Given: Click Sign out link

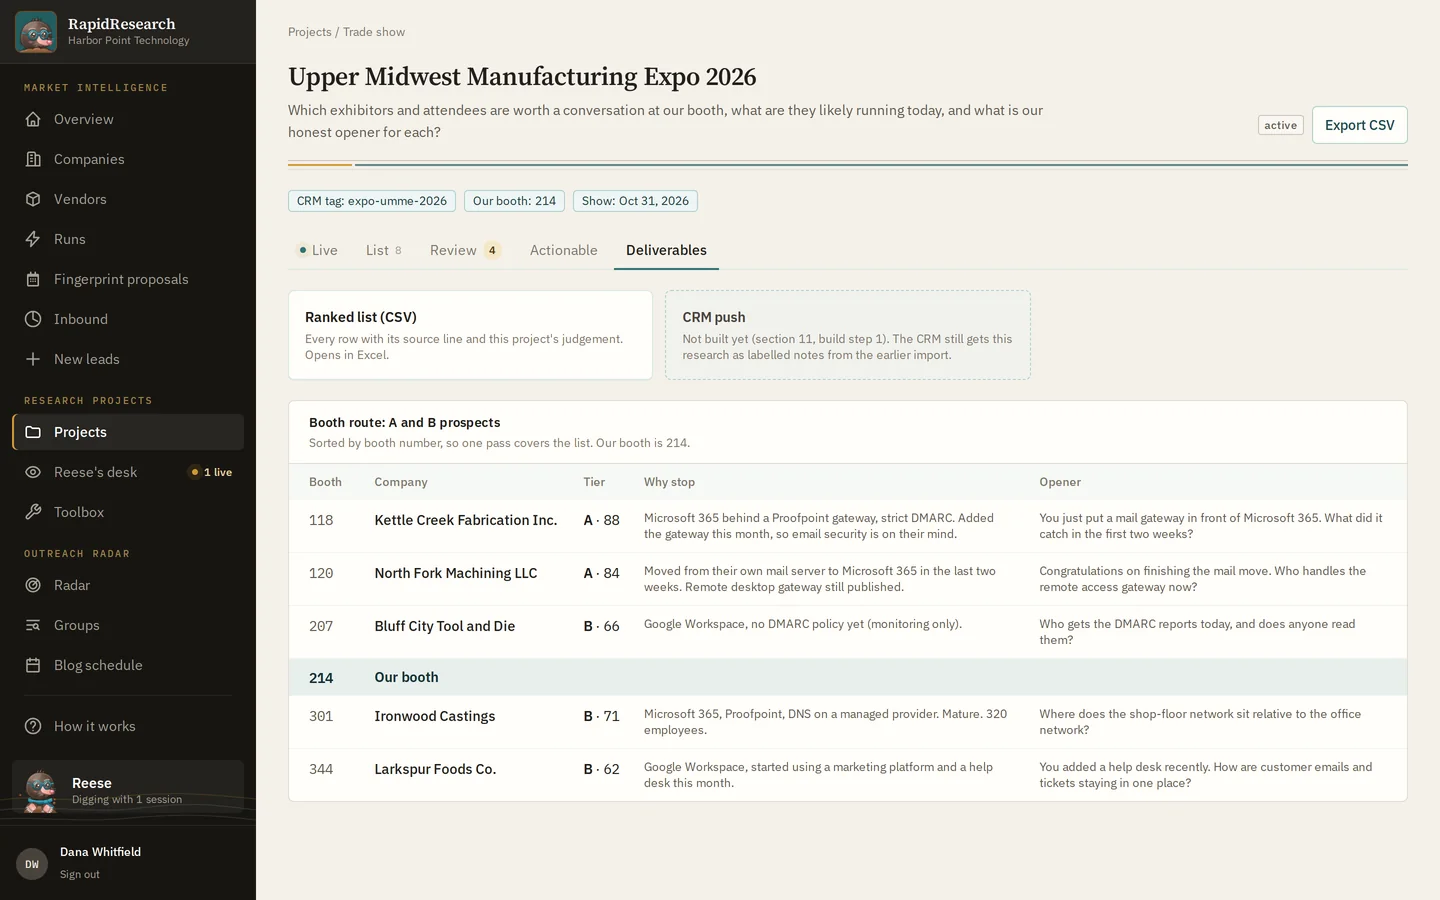Looking at the screenshot, I should coord(79,875).
